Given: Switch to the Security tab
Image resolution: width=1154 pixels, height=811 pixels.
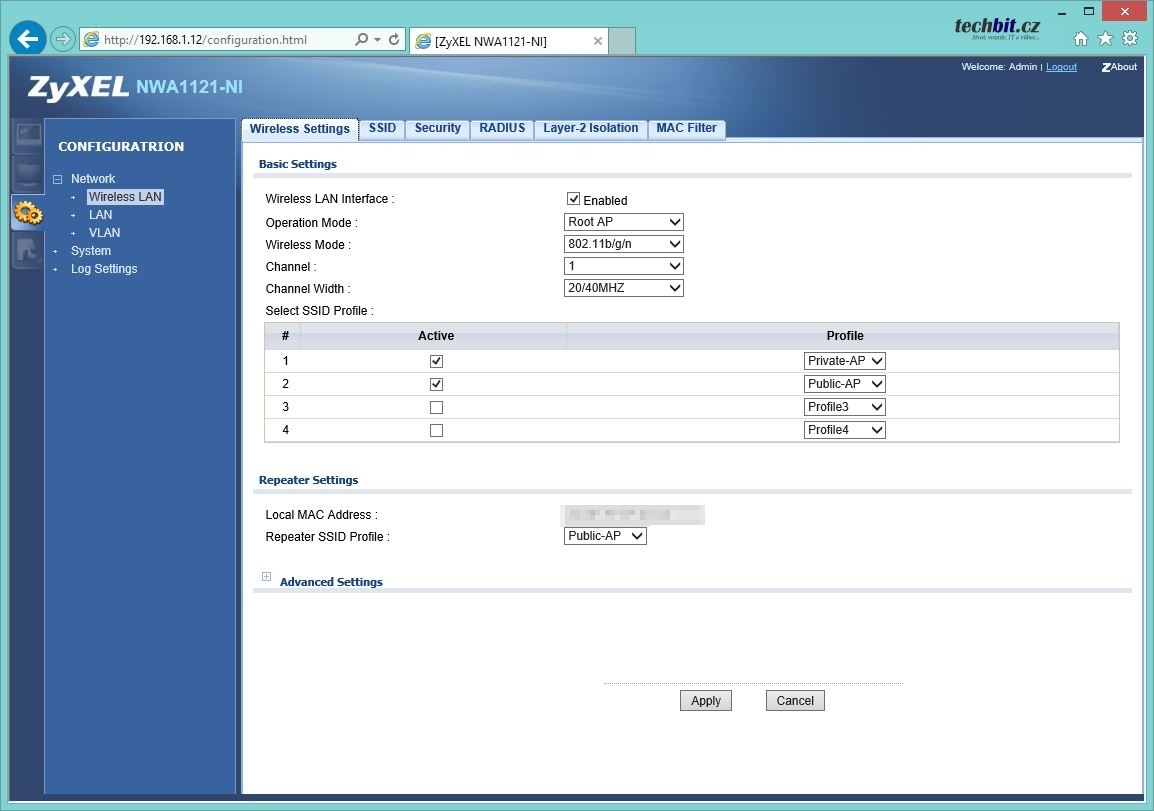Looking at the screenshot, I should click(437, 128).
